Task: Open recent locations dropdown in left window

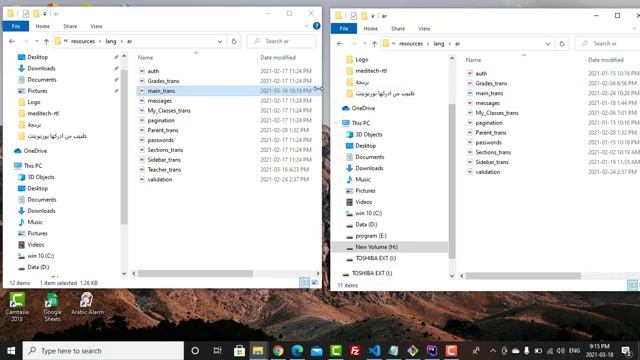Action: coord(36,41)
